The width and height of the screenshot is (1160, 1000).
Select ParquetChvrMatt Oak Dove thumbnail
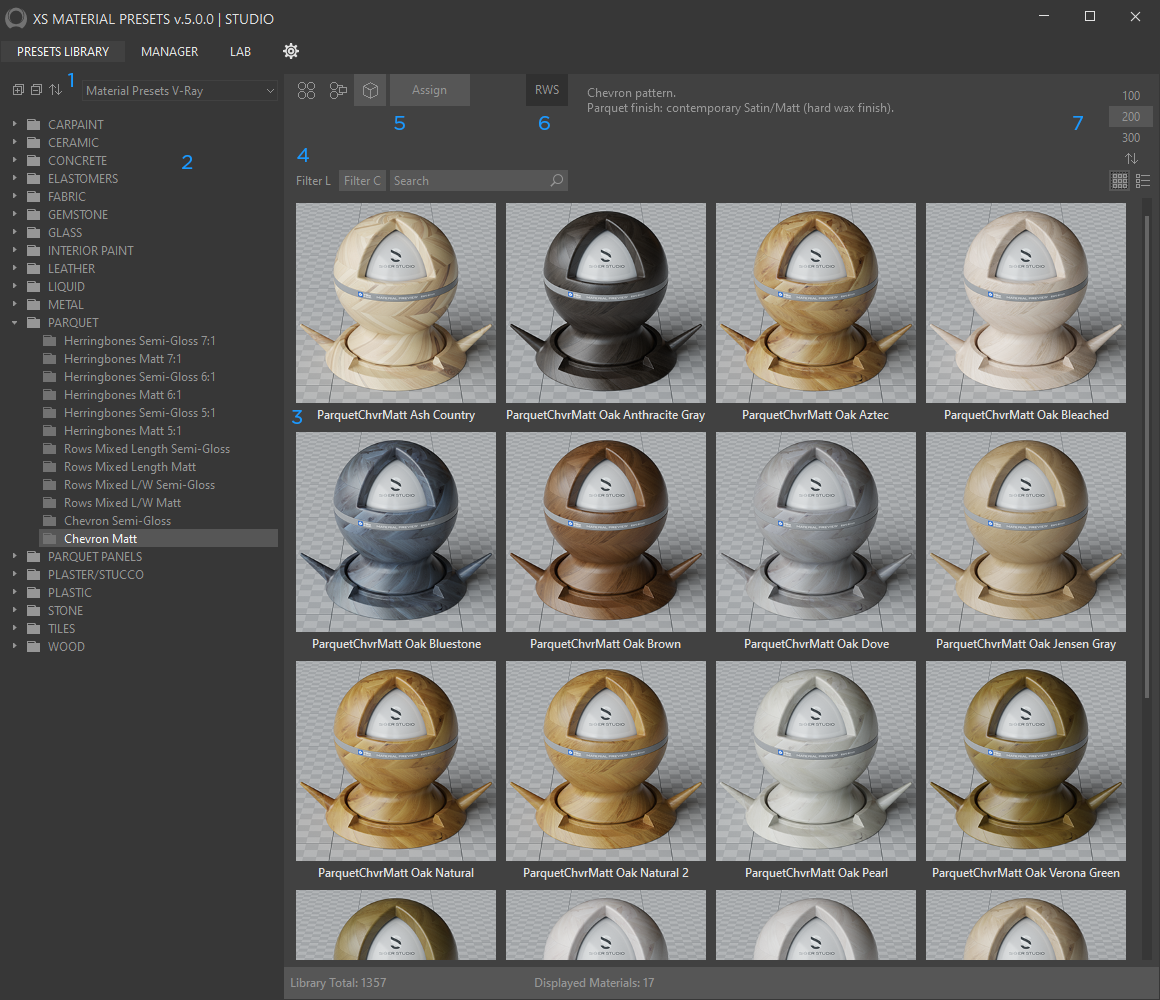click(816, 533)
